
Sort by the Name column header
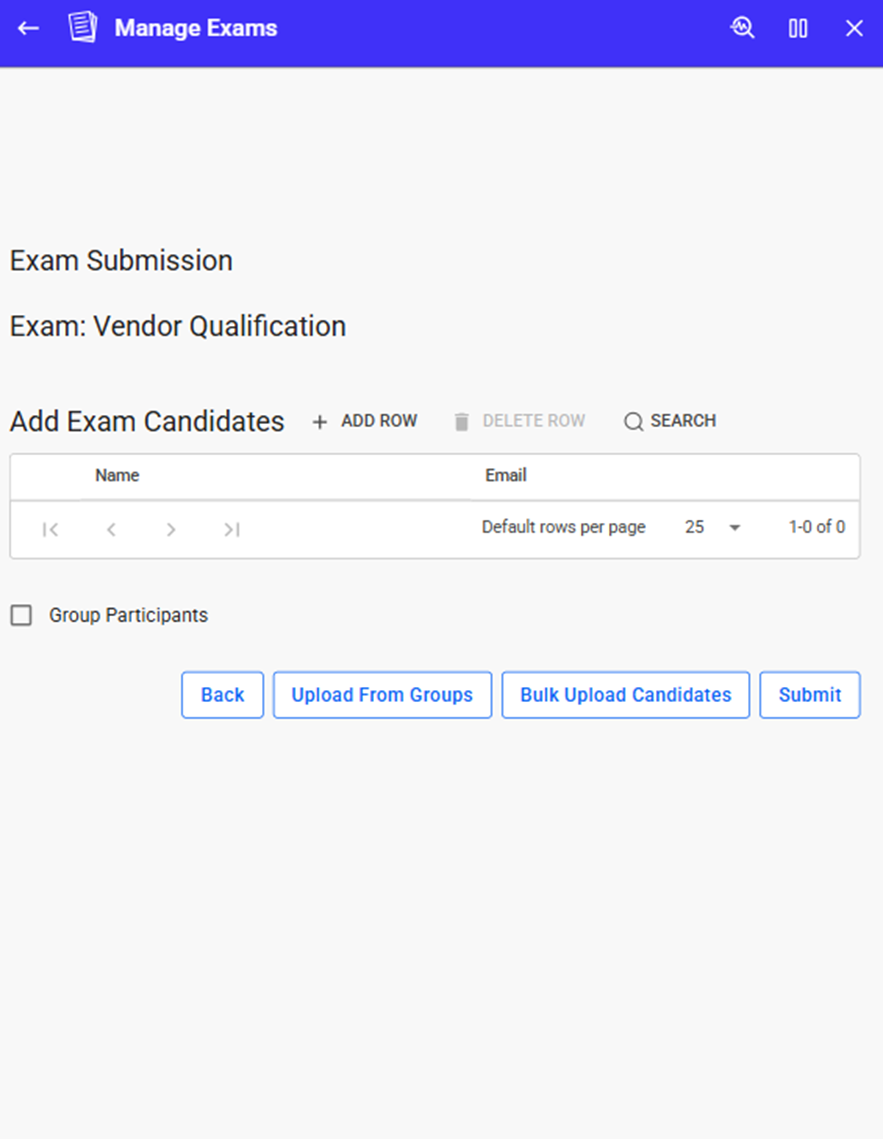coord(117,475)
